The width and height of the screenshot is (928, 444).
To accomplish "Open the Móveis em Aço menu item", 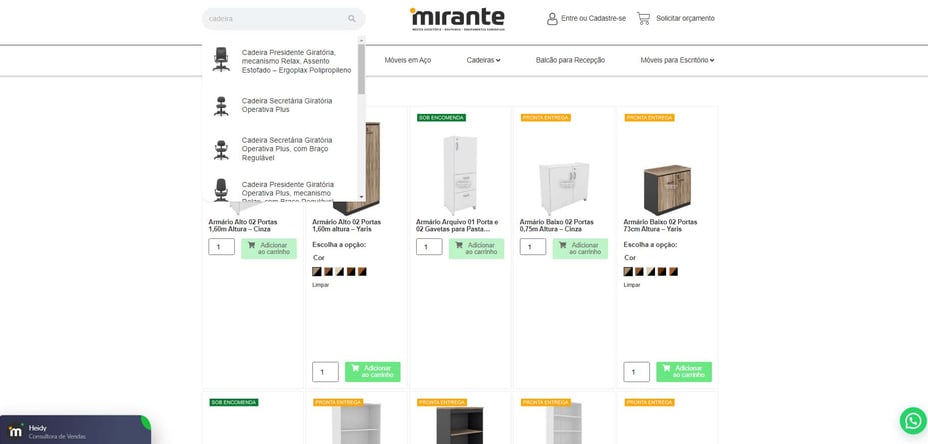I will (408, 60).
